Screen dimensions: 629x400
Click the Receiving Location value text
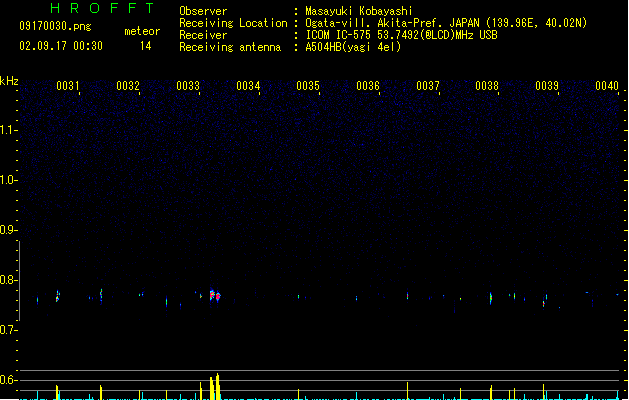tap(446, 23)
